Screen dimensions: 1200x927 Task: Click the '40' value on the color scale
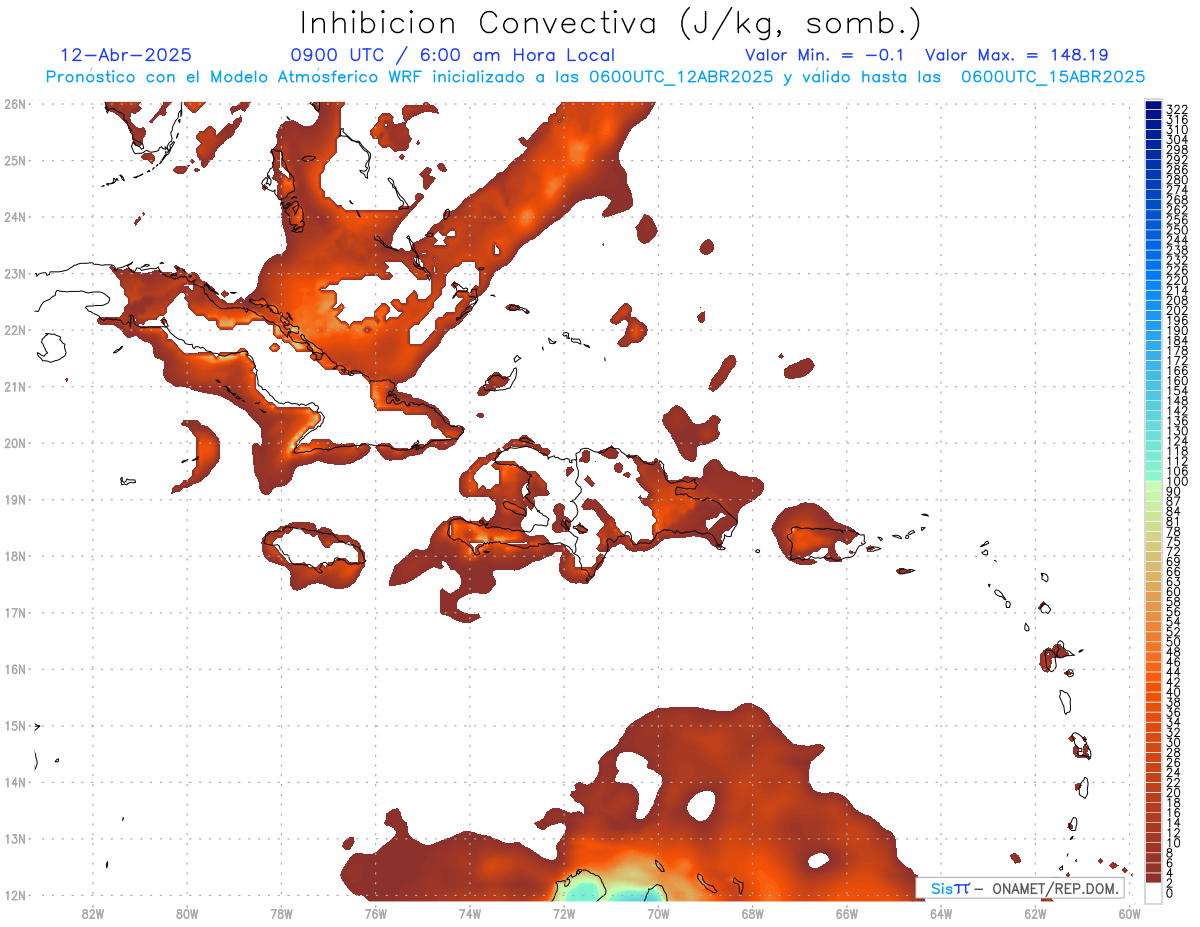click(x=1174, y=692)
